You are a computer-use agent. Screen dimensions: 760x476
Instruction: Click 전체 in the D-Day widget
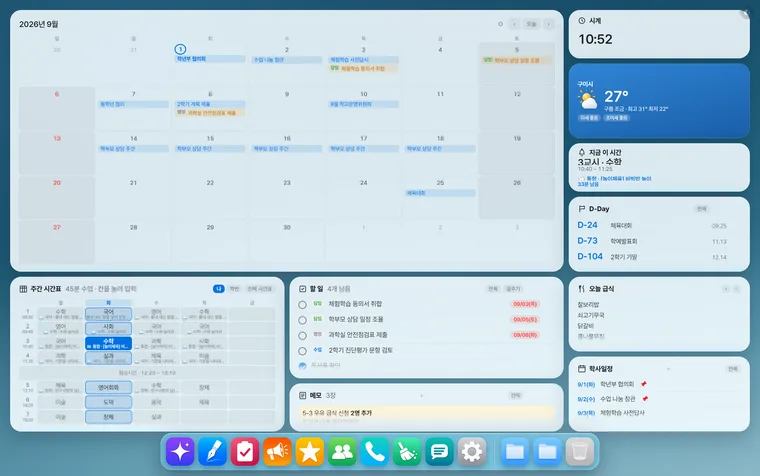coord(701,209)
